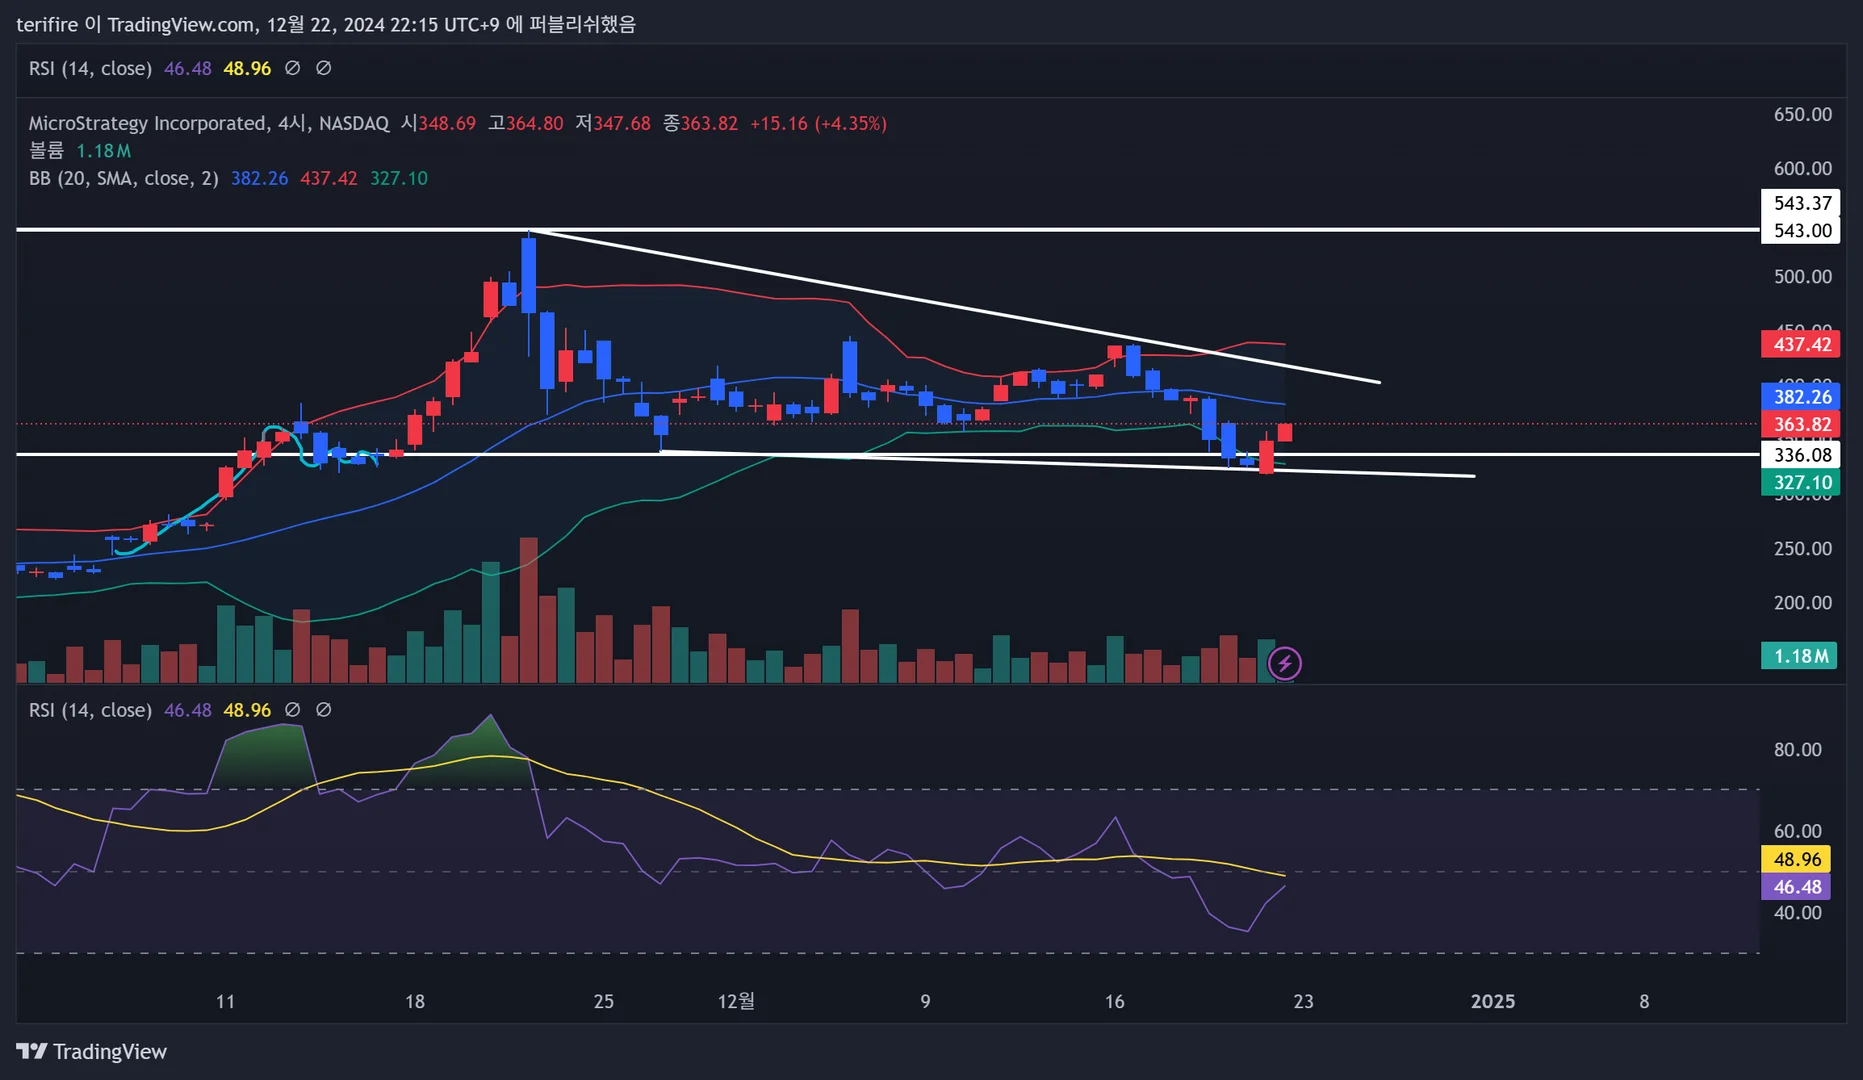Click the last red candle on the chart
Image resolution: width=1863 pixels, height=1080 pixels.
1285,432
